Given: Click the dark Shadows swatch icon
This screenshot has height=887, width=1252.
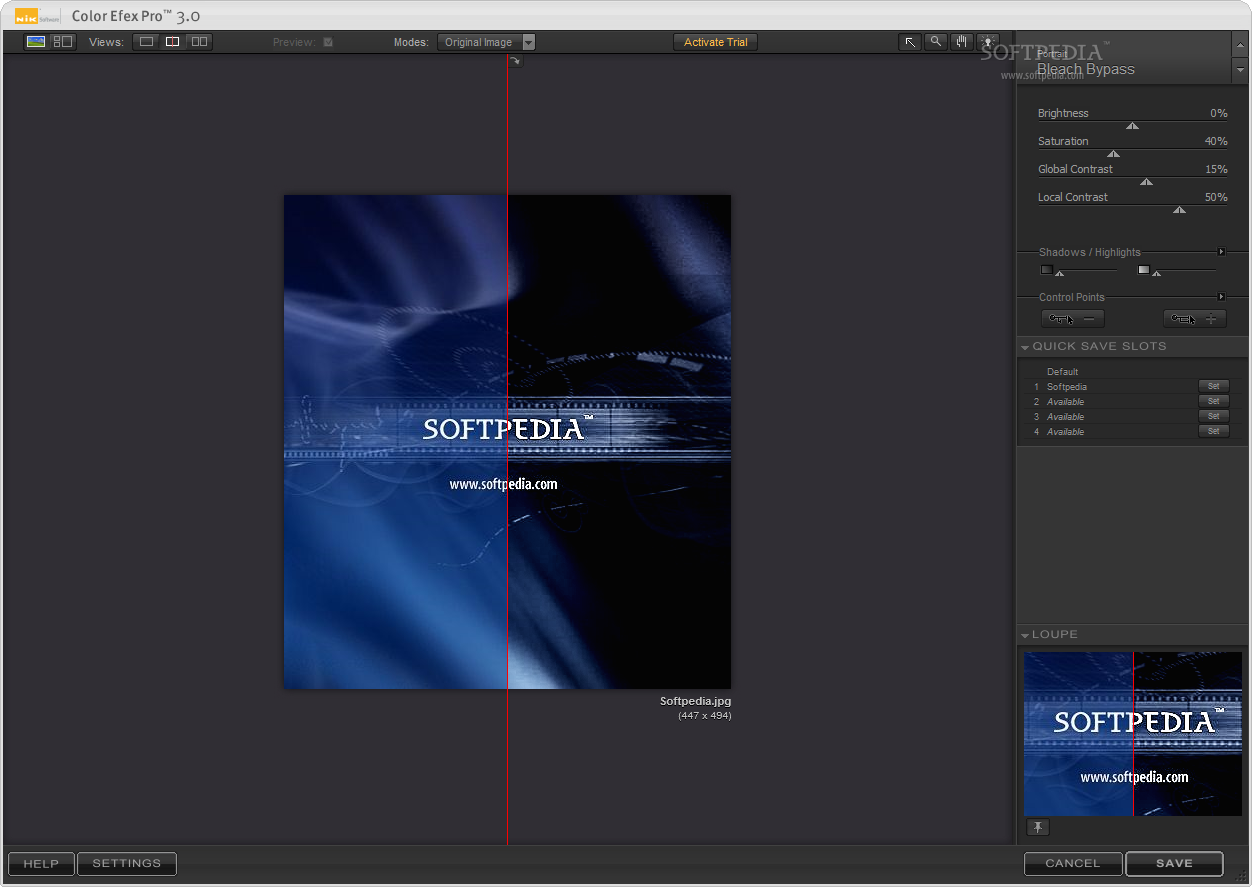Looking at the screenshot, I should coord(1046,269).
